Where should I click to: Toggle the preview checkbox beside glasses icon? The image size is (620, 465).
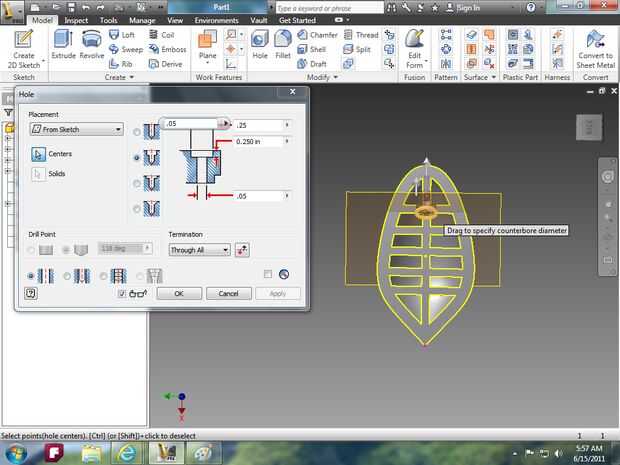pyautogui.click(x=122, y=293)
